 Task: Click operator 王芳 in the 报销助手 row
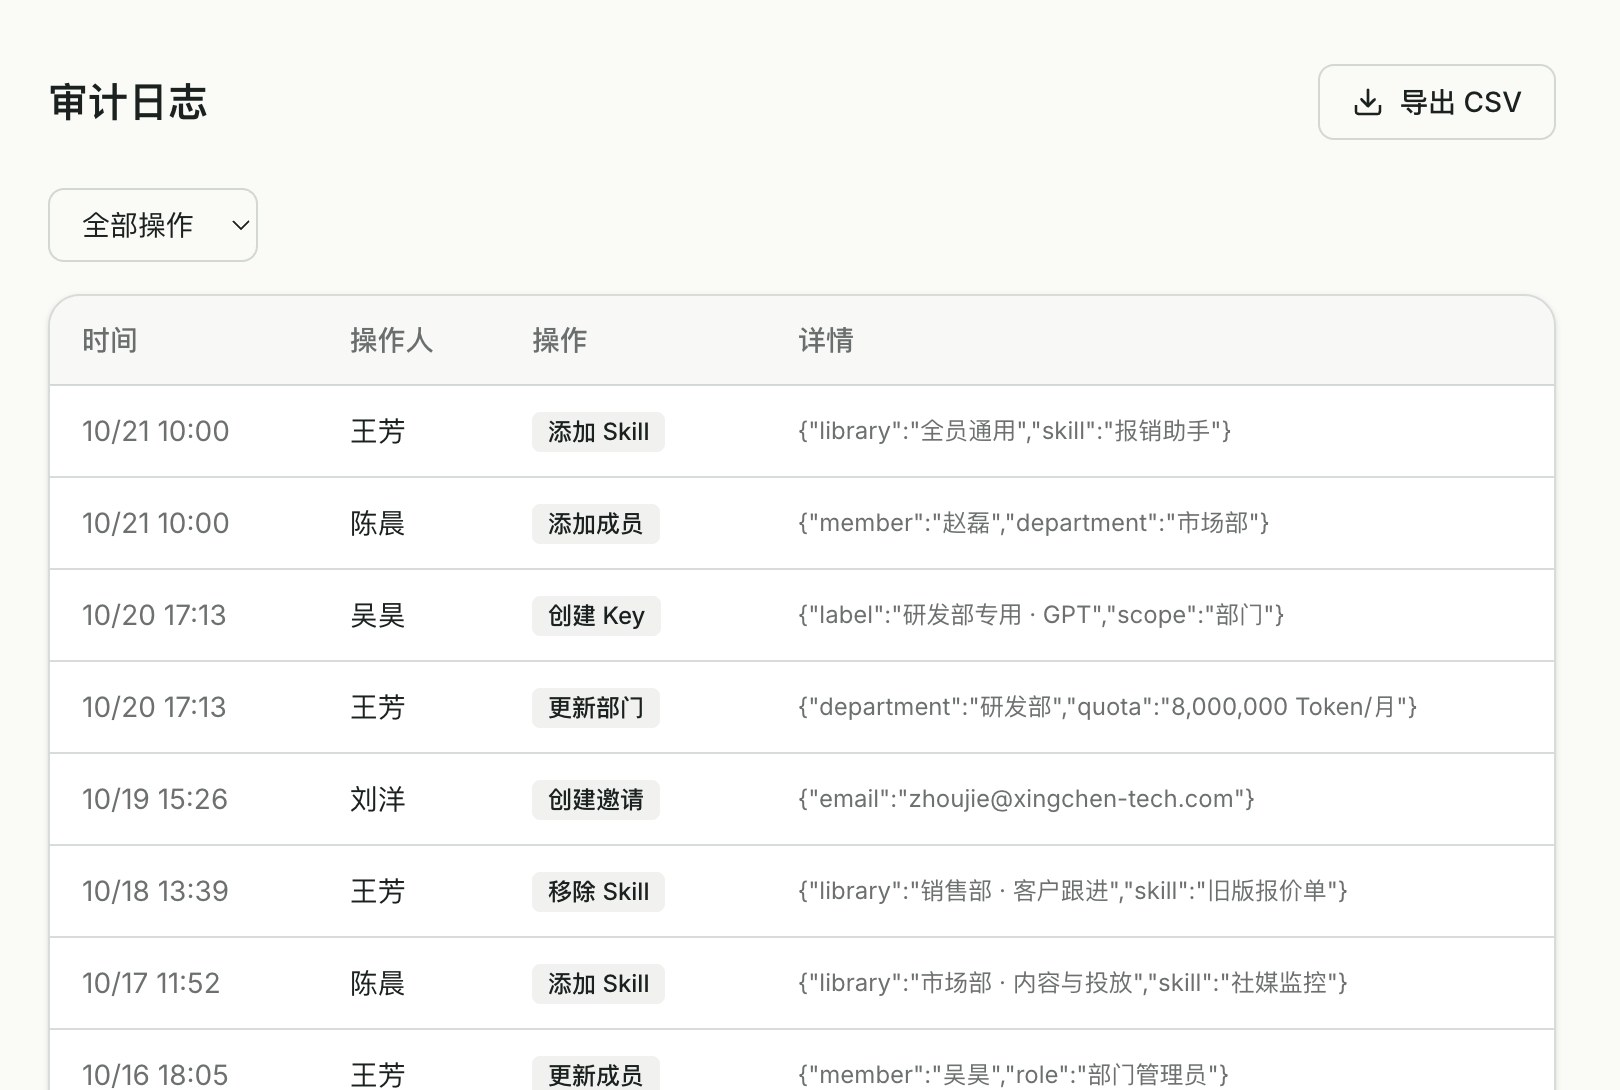[x=377, y=432]
